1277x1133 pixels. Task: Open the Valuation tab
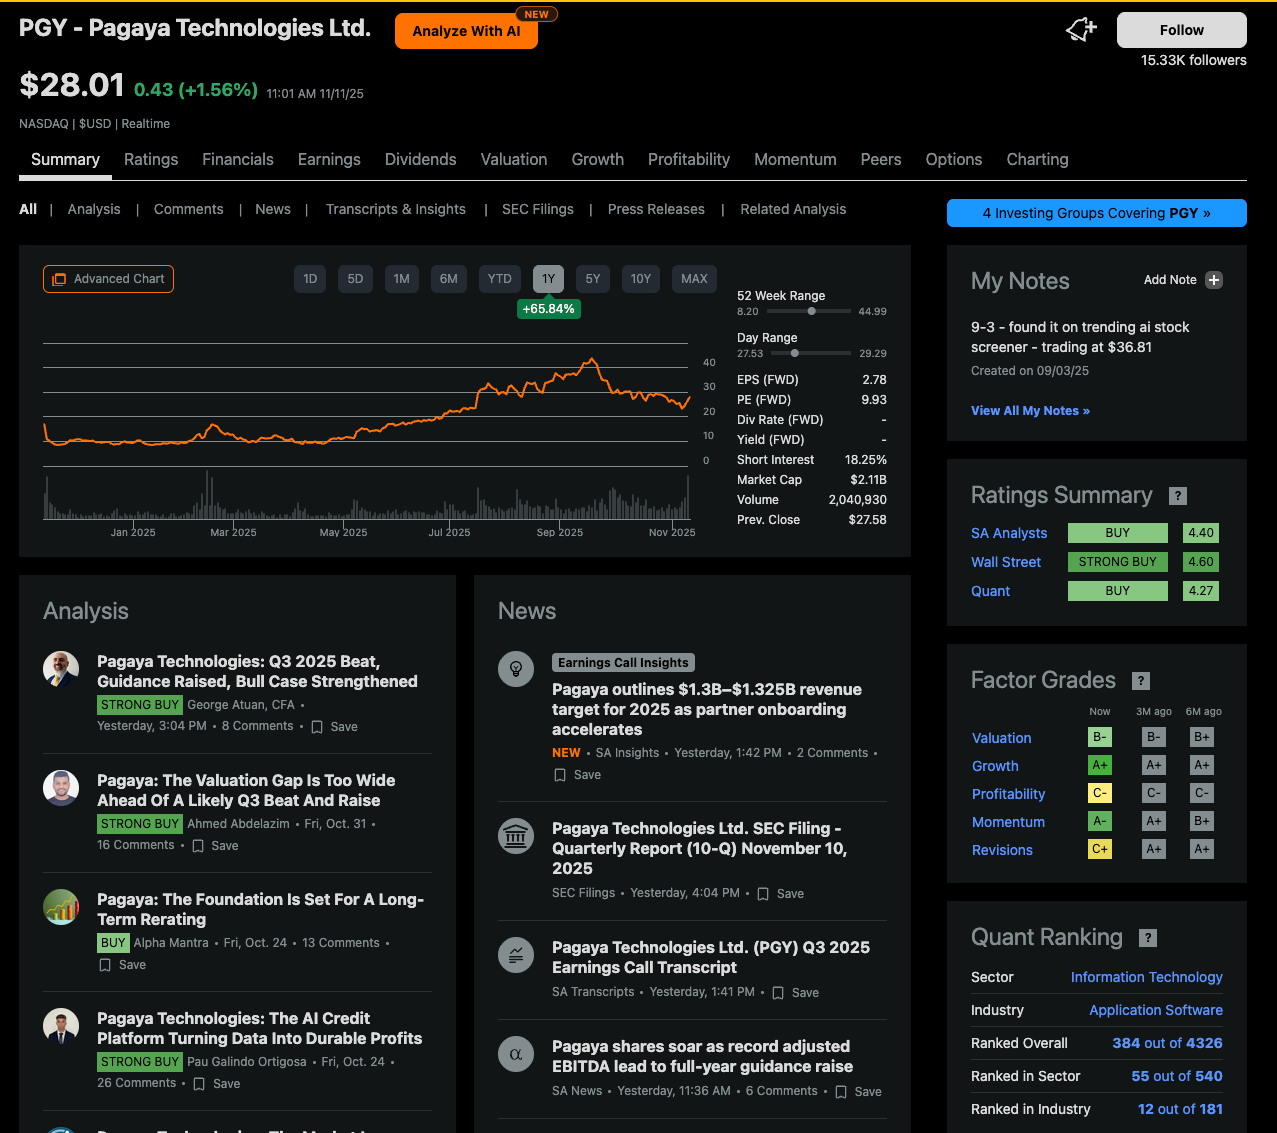point(514,160)
